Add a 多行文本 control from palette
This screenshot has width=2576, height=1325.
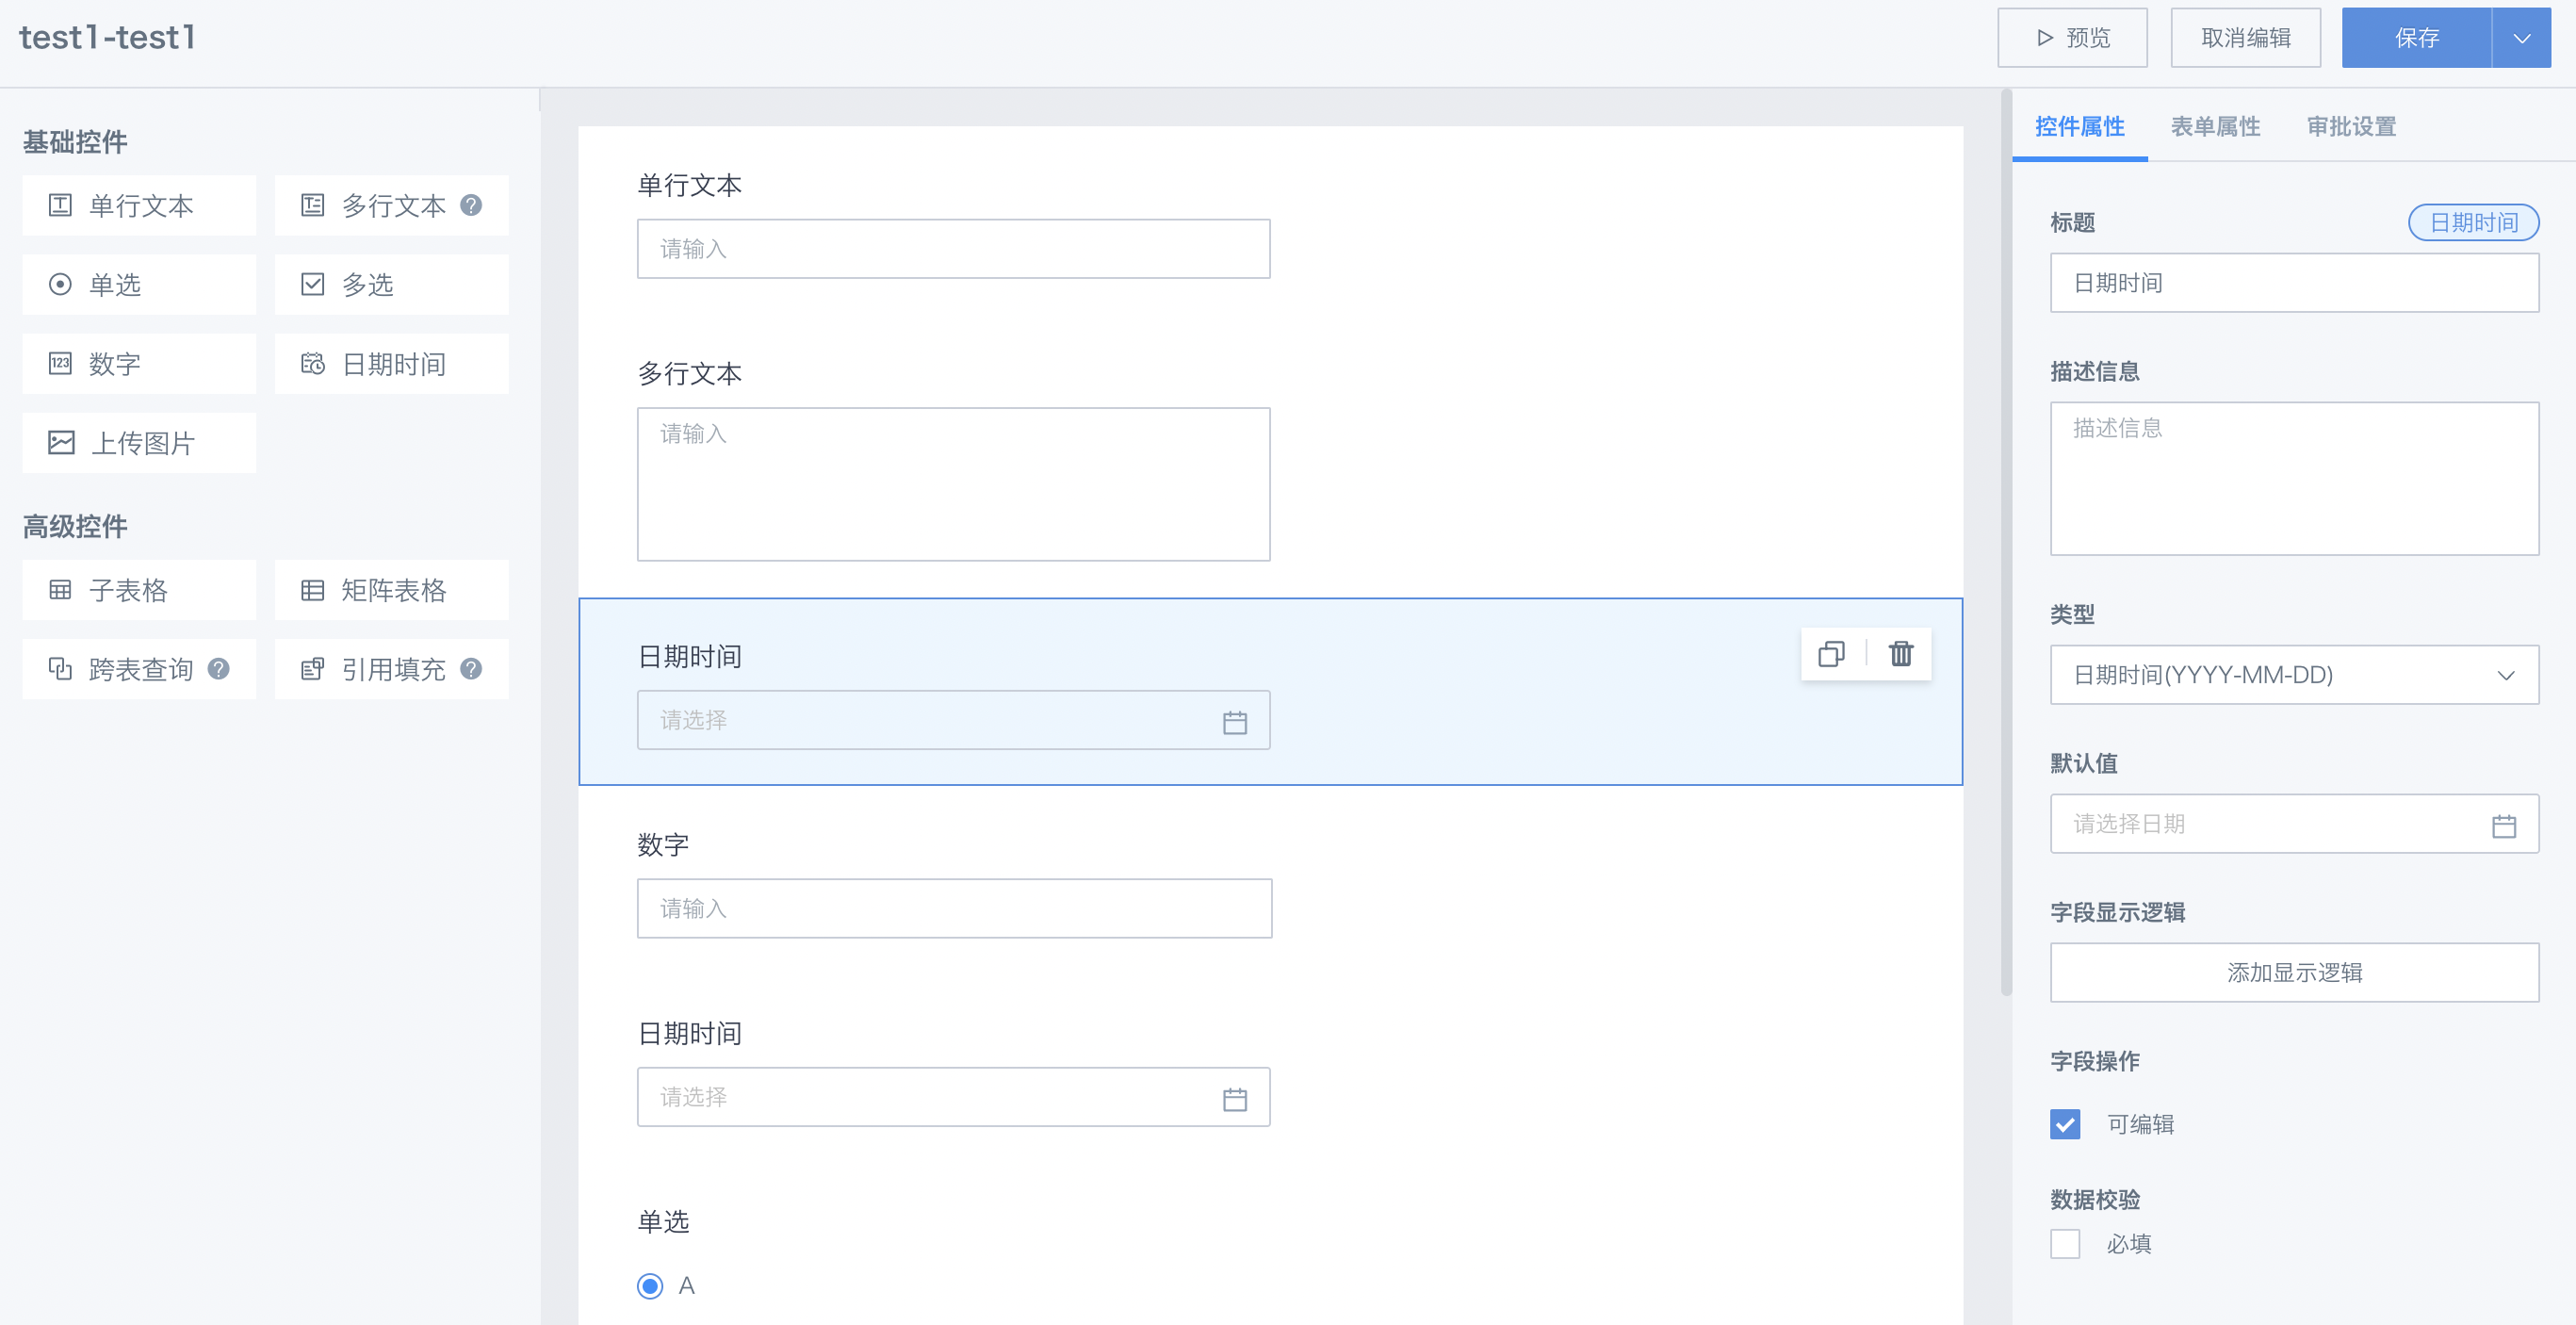coord(391,206)
